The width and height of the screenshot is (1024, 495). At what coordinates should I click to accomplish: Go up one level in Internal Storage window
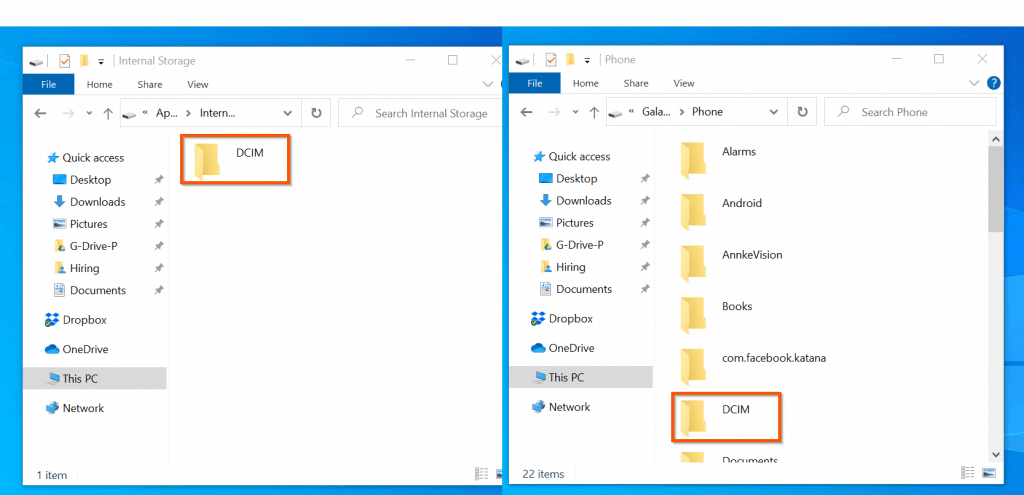coord(108,113)
